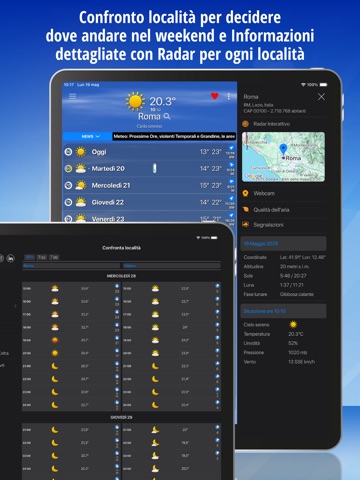
Task: Open the hamburger menu on Roma forecast screen
Action: pos(72,96)
